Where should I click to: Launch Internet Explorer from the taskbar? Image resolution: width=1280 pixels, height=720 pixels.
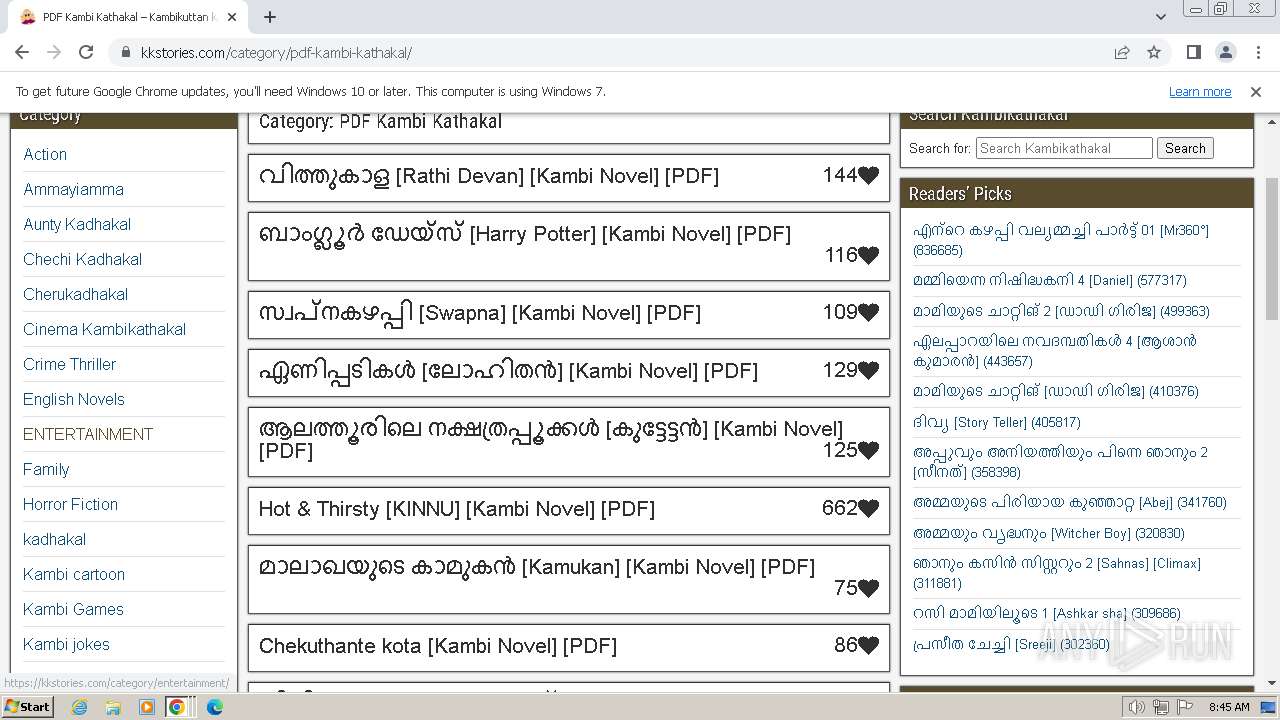(x=79, y=707)
